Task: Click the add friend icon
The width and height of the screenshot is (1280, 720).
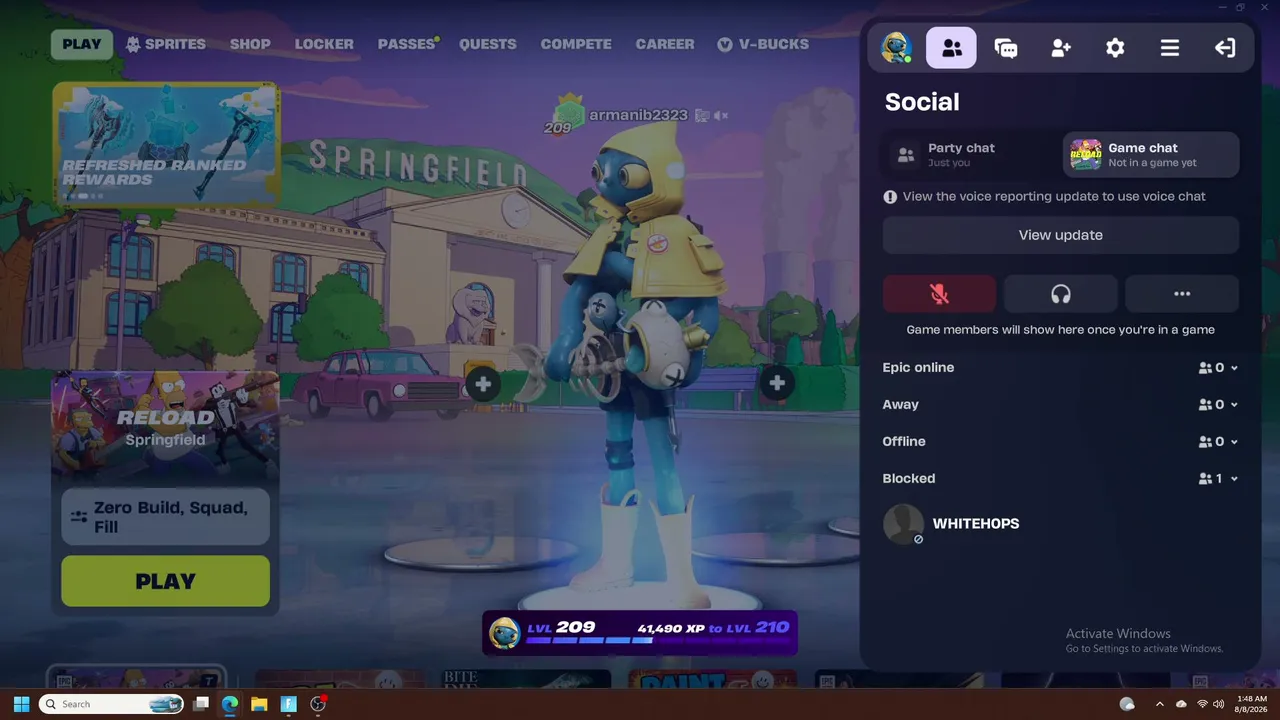Action: point(1061,48)
